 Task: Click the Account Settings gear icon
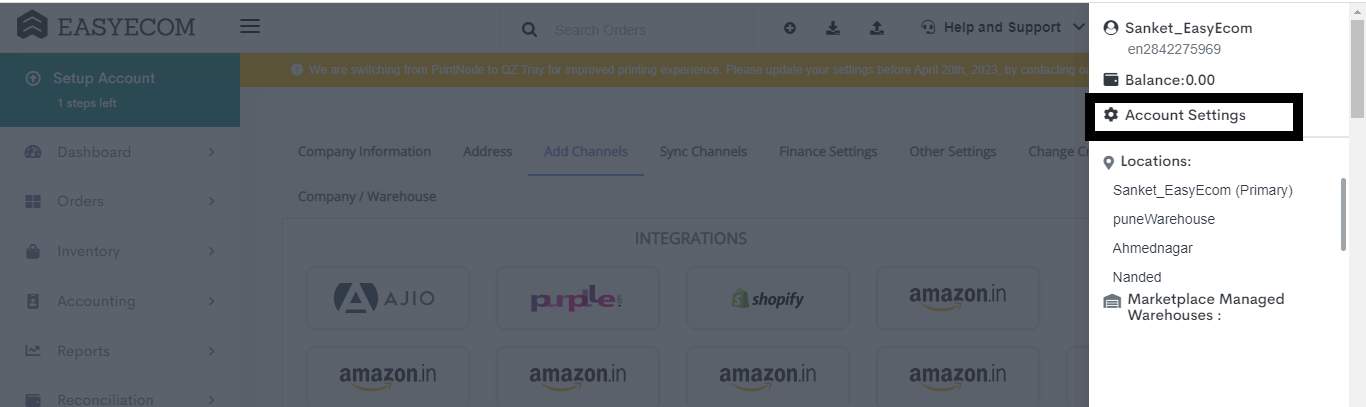(x=1111, y=115)
